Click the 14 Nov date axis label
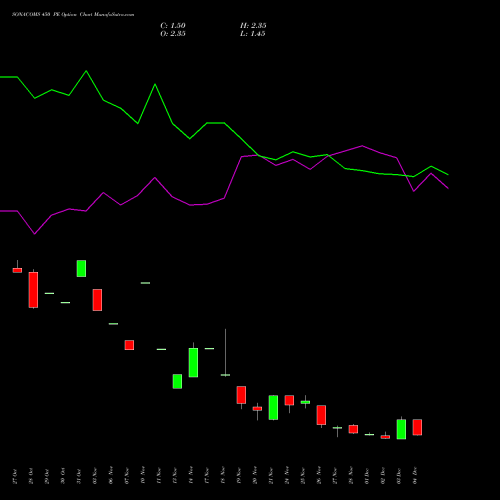 pyautogui.click(x=191, y=476)
